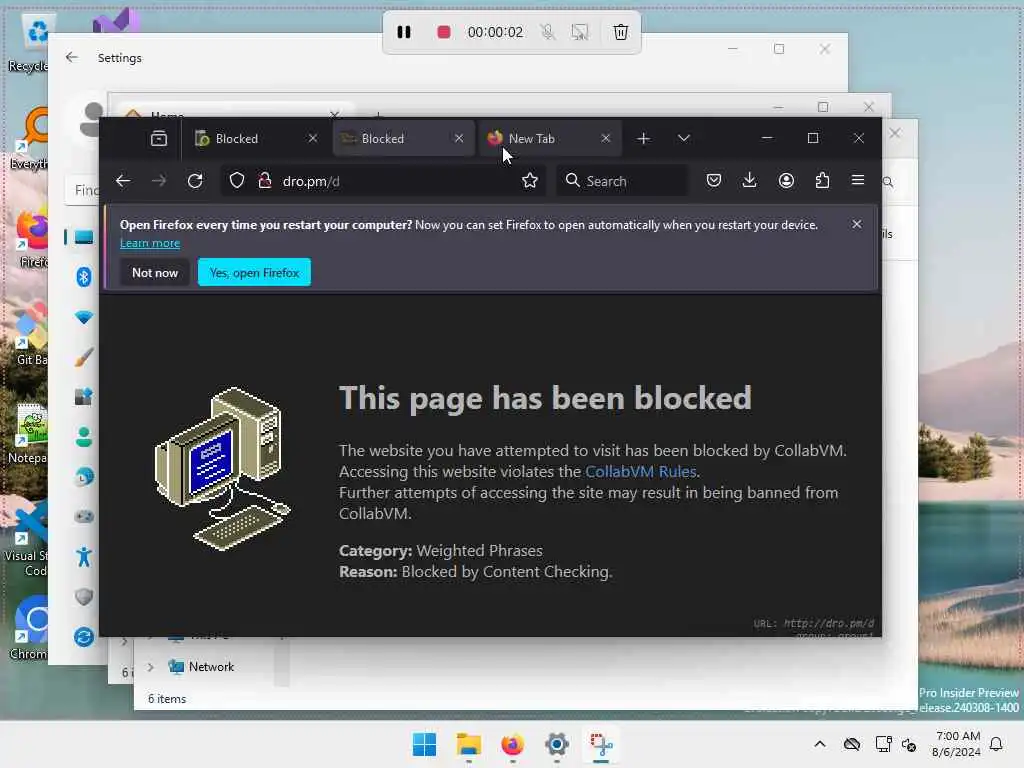Select Network in File Explorer tree
The height and width of the screenshot is (768, 1024).
coord(201,667)
